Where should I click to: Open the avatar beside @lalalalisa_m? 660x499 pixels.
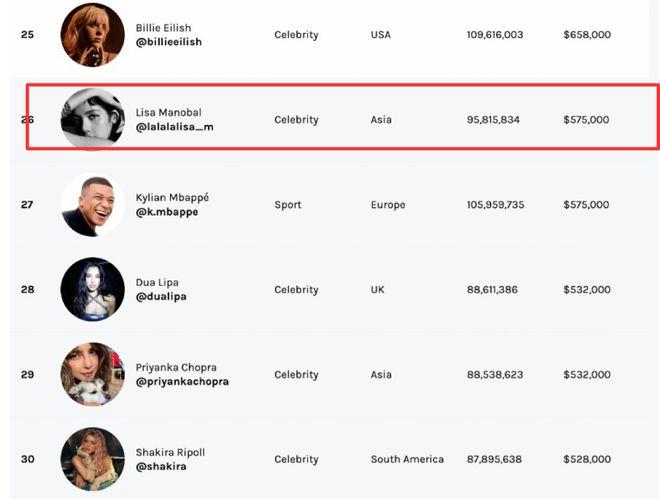(x=92, y=119)
